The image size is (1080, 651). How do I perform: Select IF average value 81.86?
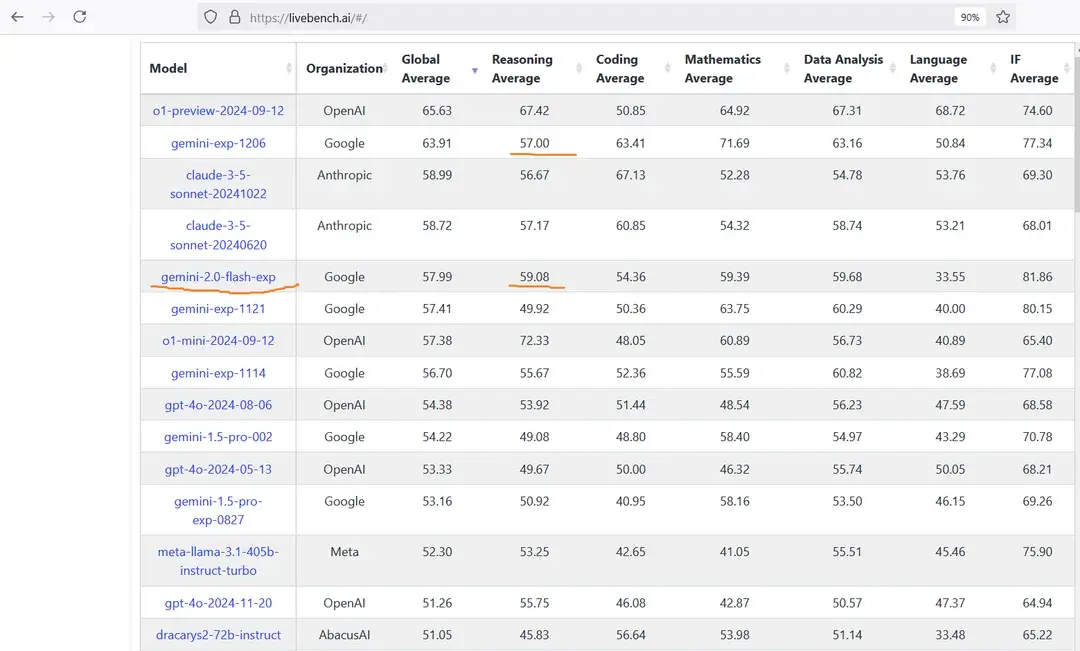click(1037, 277)
